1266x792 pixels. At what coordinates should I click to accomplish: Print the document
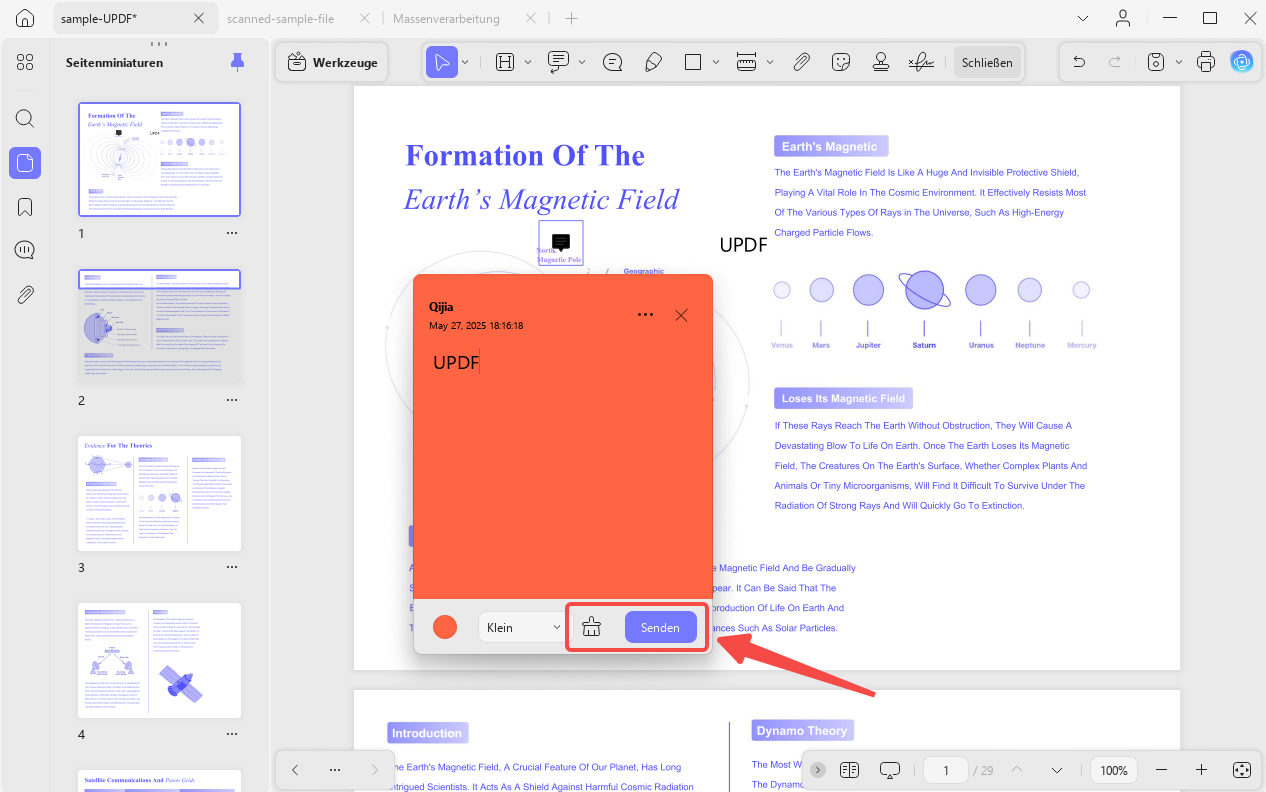point(1206,62)
